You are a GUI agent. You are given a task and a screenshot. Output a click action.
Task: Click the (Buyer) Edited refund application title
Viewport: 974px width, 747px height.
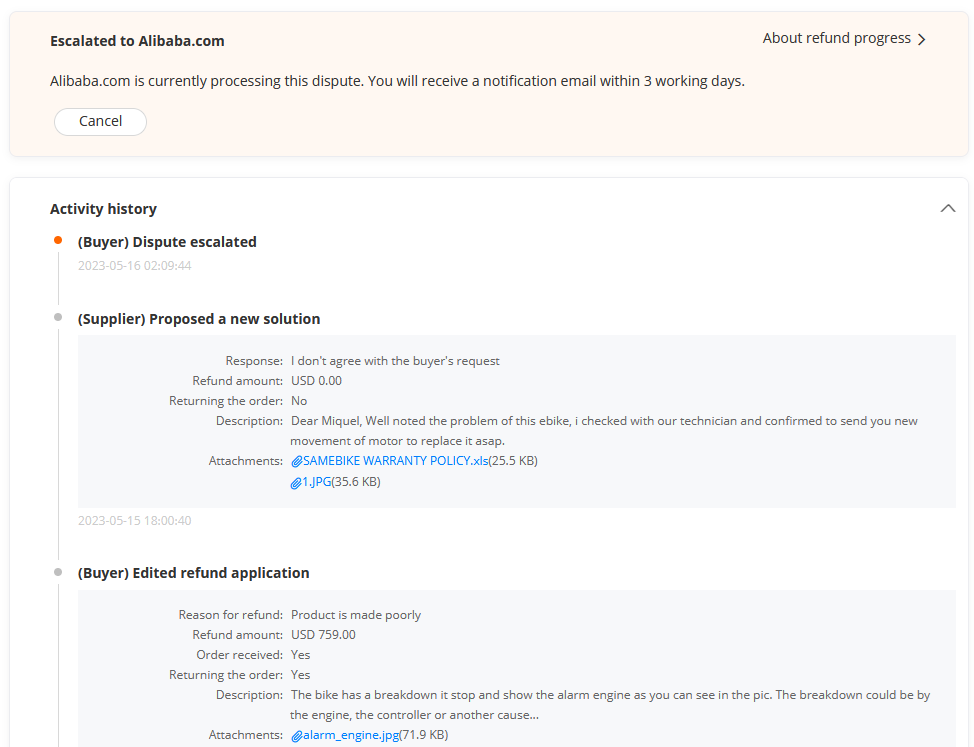tap(193, 573)
